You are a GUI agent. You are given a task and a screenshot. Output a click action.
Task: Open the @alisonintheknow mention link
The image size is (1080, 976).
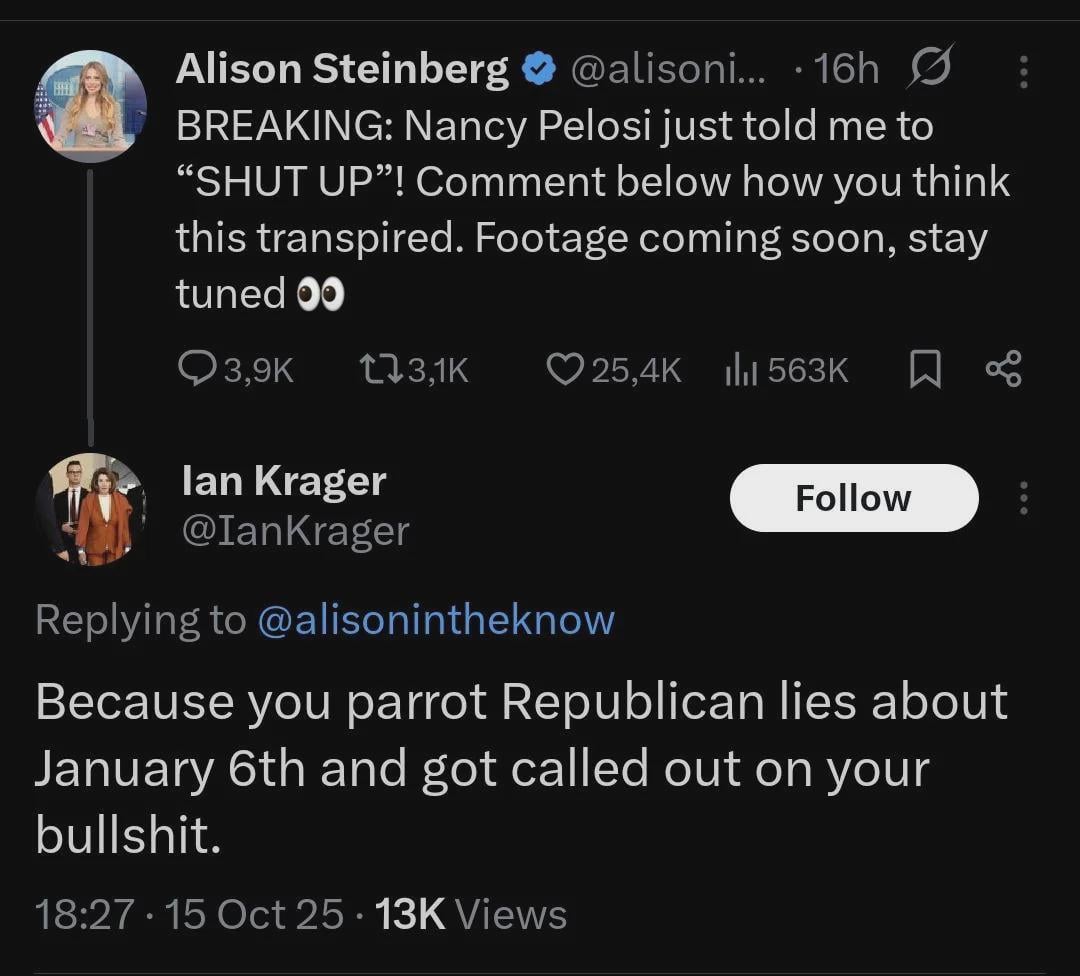coord(436,620)
